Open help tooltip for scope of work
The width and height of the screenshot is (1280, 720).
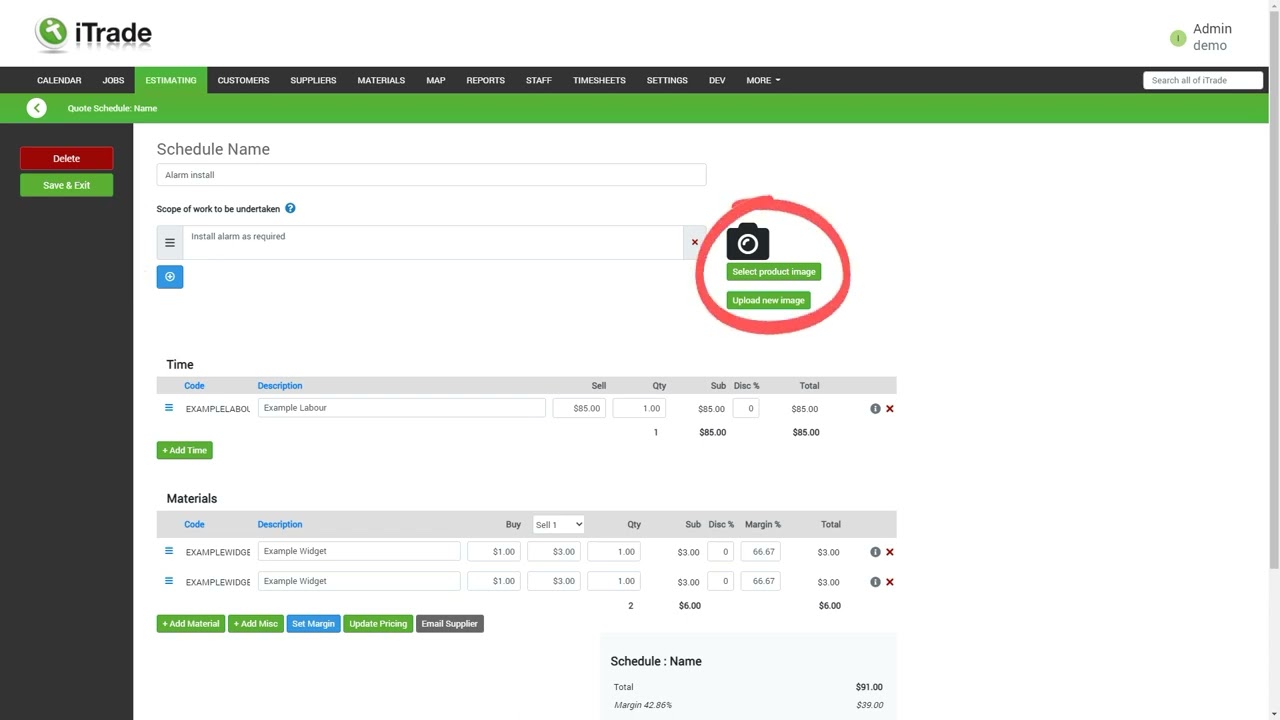pos(290,209)
